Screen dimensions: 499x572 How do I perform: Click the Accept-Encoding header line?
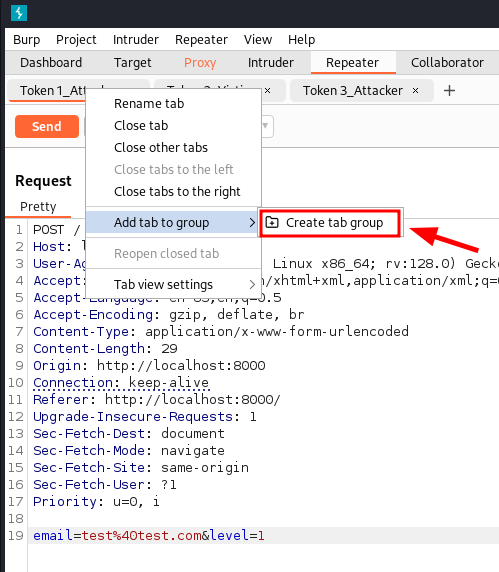tap(169, 314)
